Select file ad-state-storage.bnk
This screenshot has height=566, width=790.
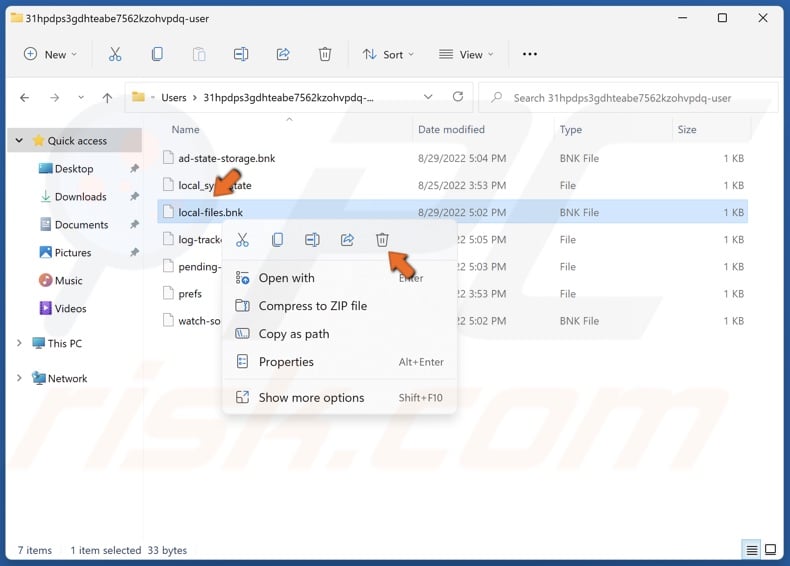(x=452, y=158)
